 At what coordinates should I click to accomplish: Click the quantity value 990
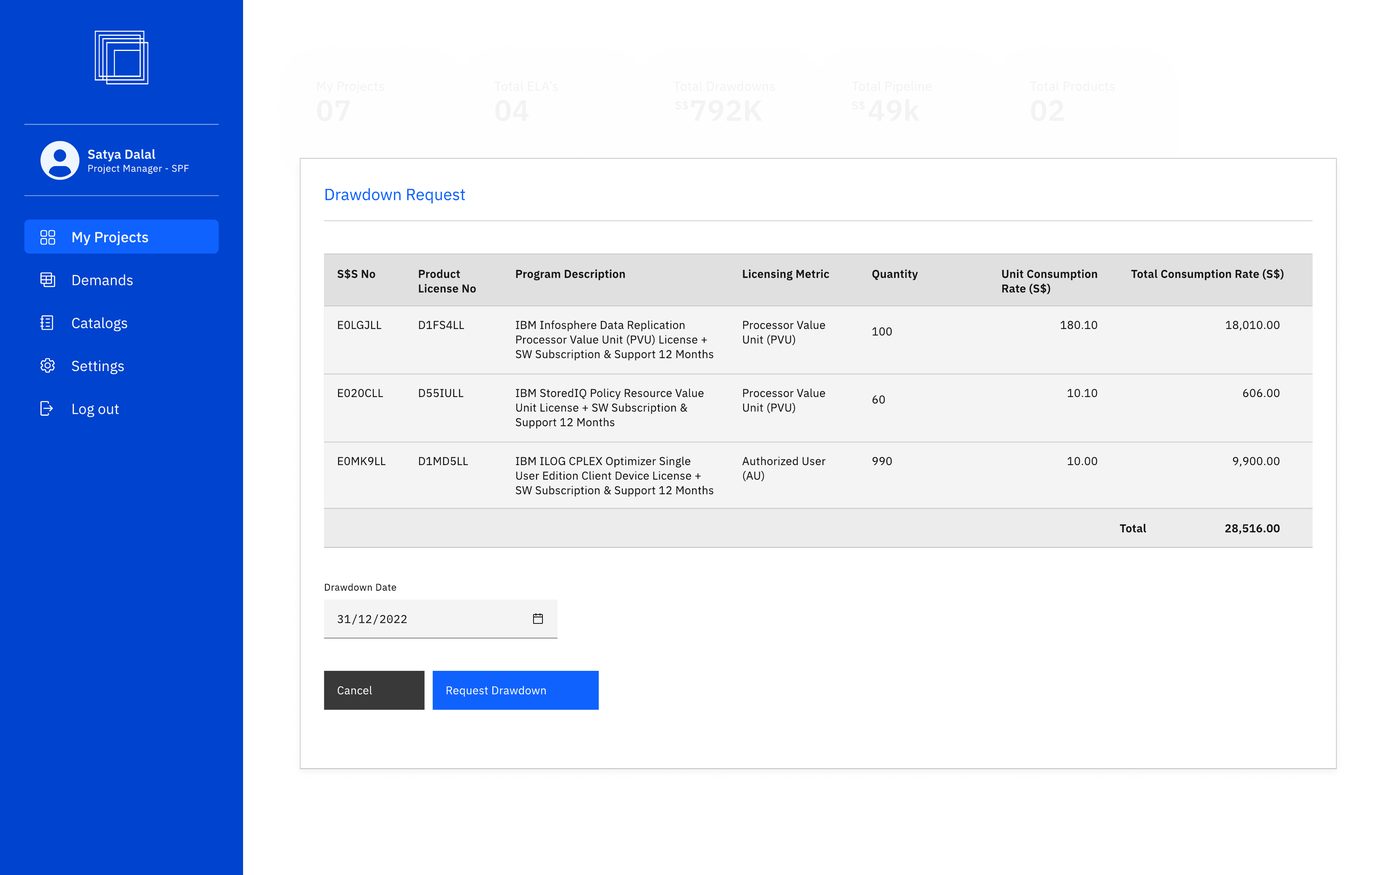tap(882, 461)
